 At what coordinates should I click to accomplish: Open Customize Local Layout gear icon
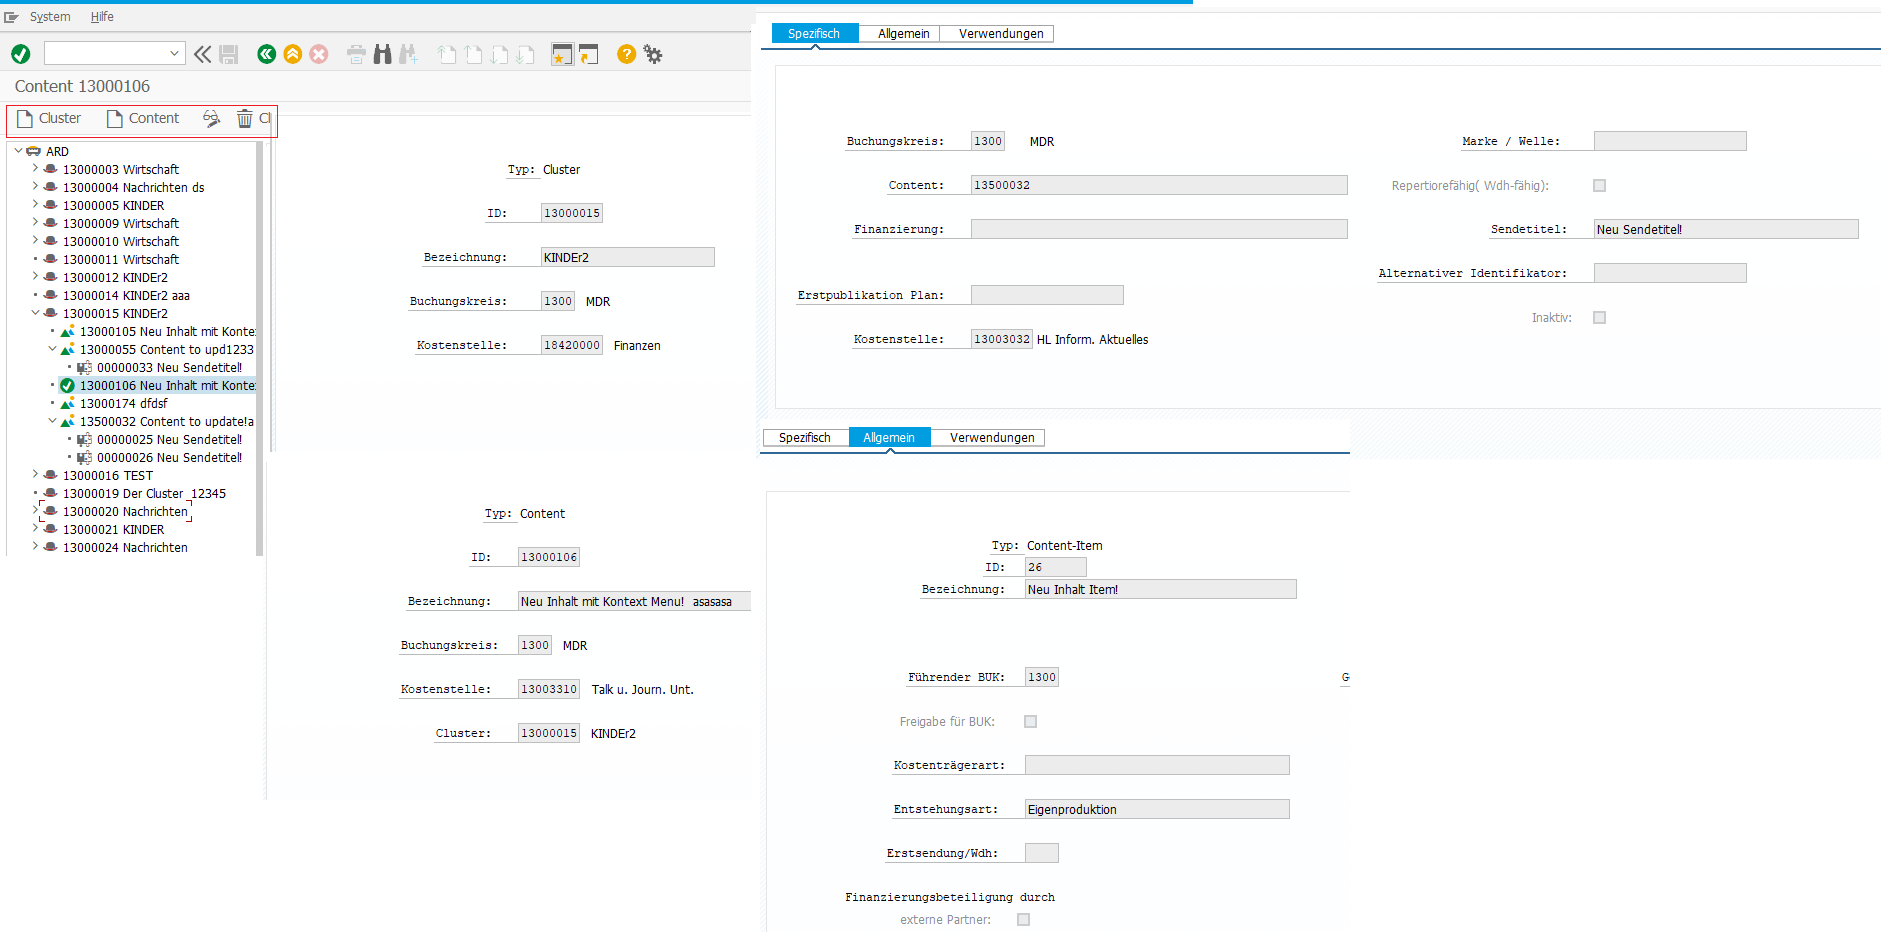coord(653,54)
